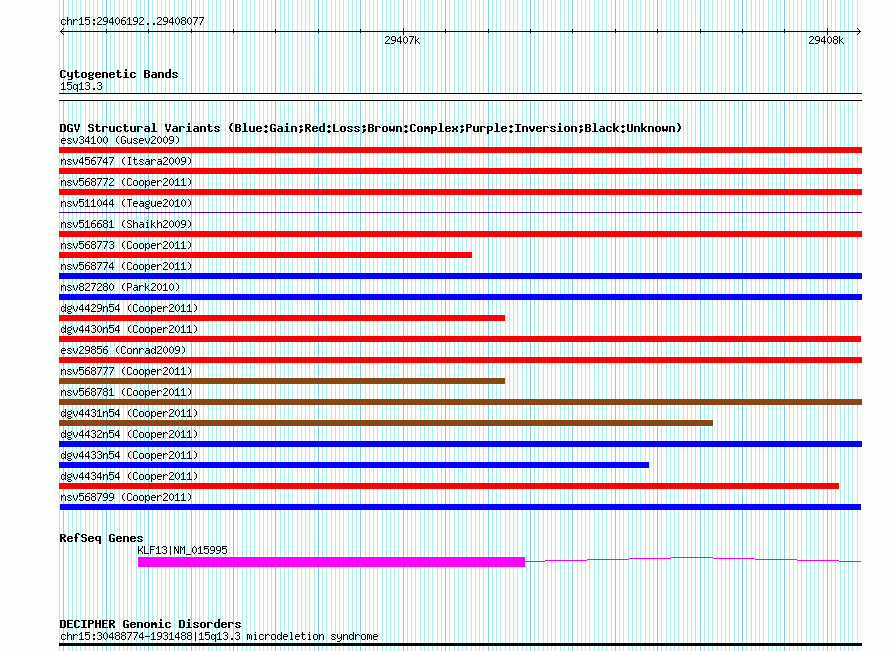Viewport: 890px width, 651px height.
Task: Click the brown bar under nsv568781
Action: pyautogui.click(x=460, y=402)
